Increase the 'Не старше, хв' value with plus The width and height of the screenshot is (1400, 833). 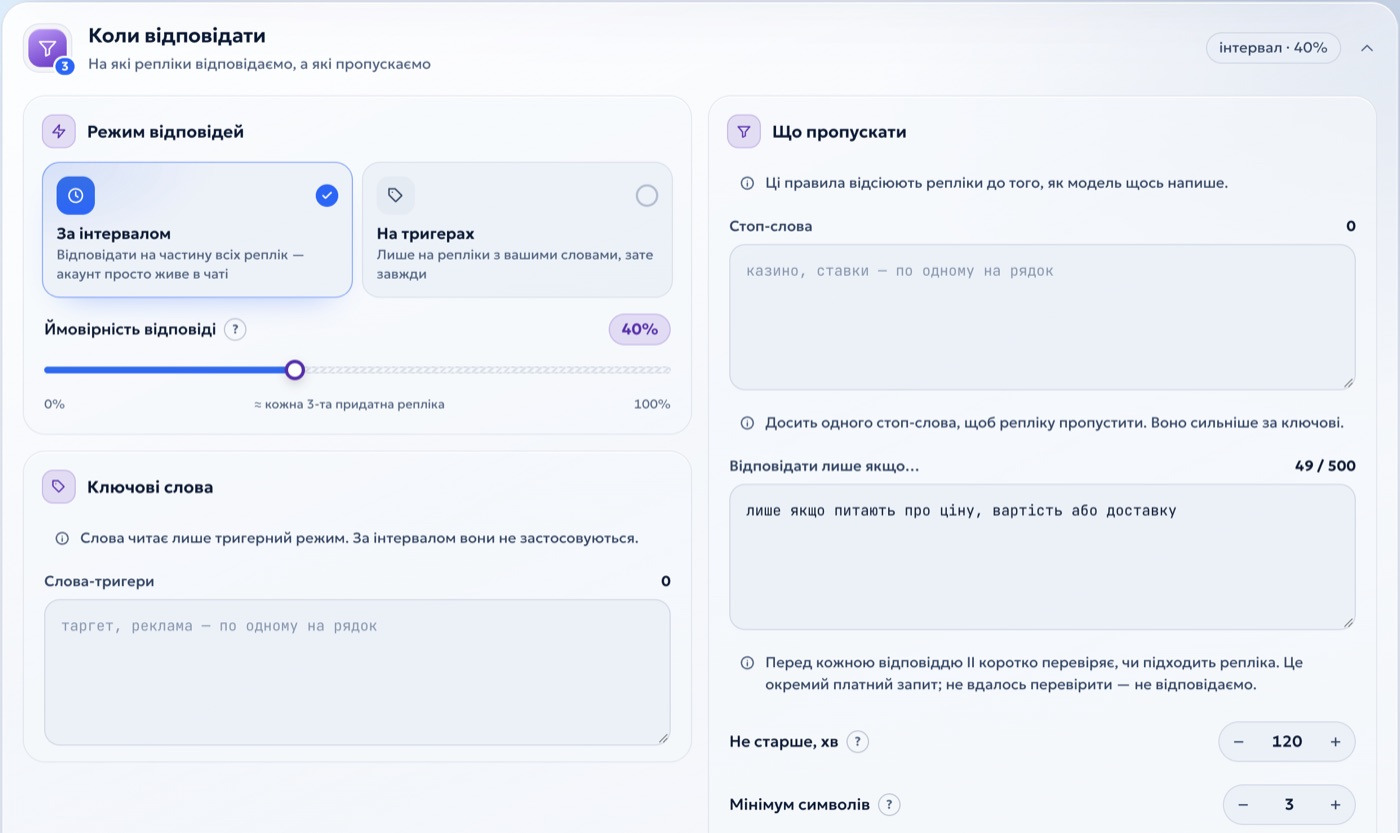(1335, 742)
